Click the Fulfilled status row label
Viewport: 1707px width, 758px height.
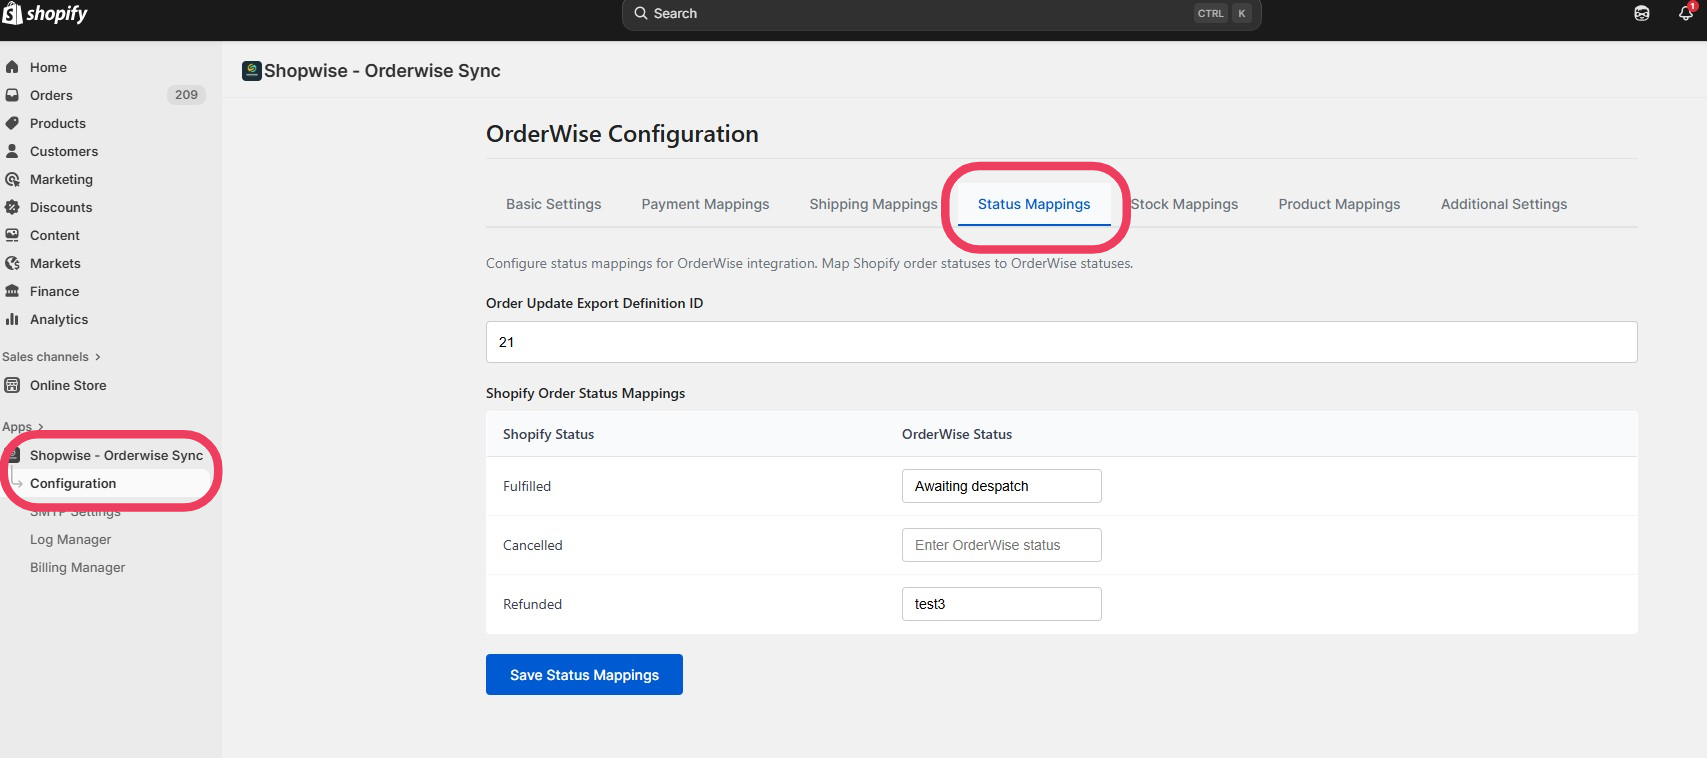coord(527,486)
